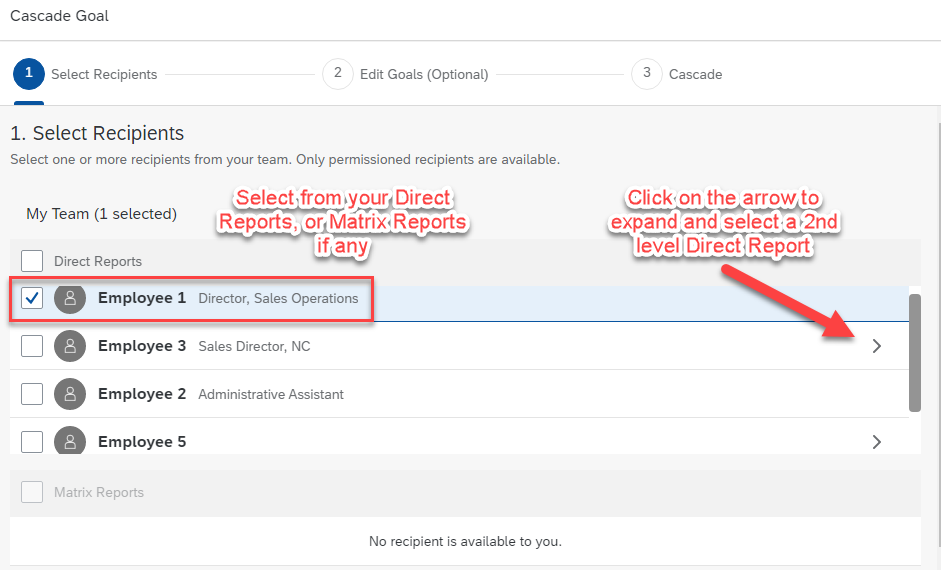Click 'My Team (1 selected)' label

click(x=101, y=214)
